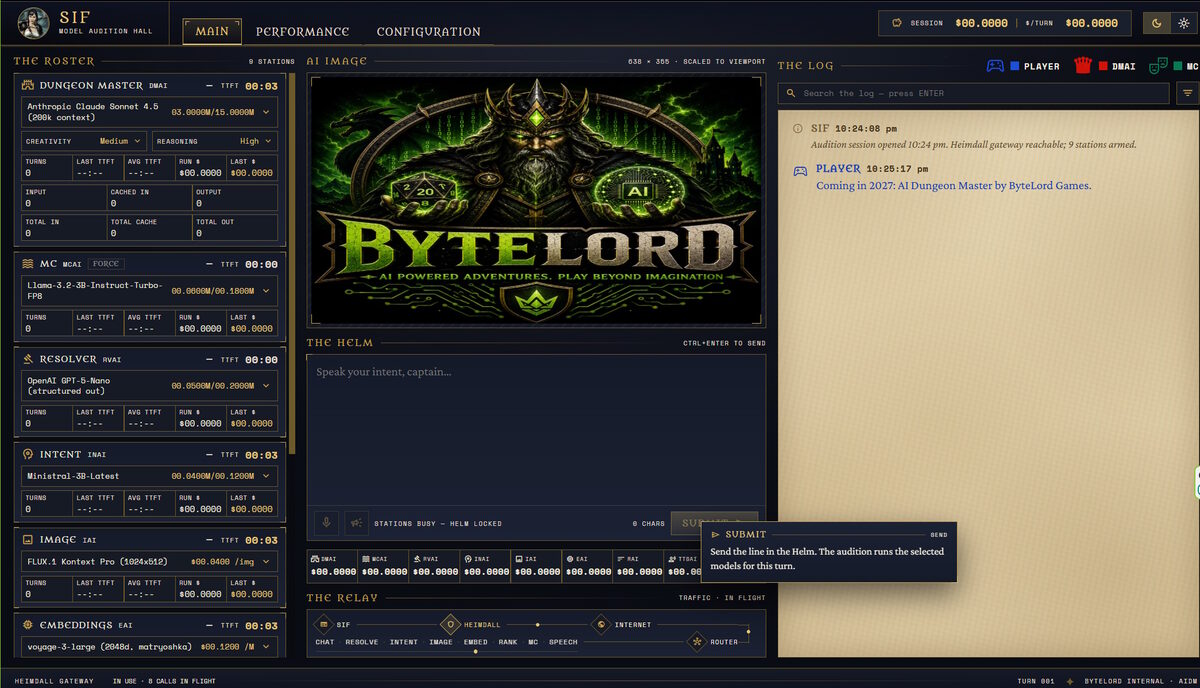Click the 'Coming in 2027' log message
Screen dimensions: 1200x688
click(x=953, y=186)
